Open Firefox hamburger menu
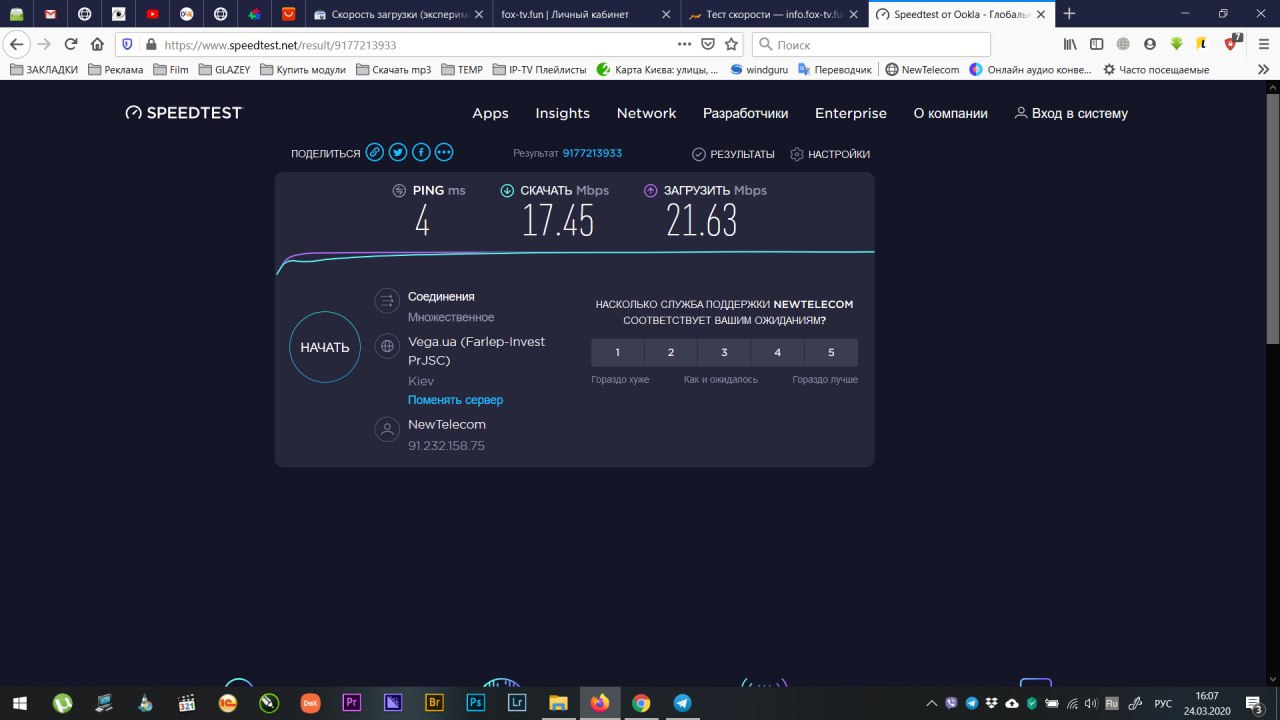Image resolution: width=1280 pixels, height=720 pixels. point(1262,44)
